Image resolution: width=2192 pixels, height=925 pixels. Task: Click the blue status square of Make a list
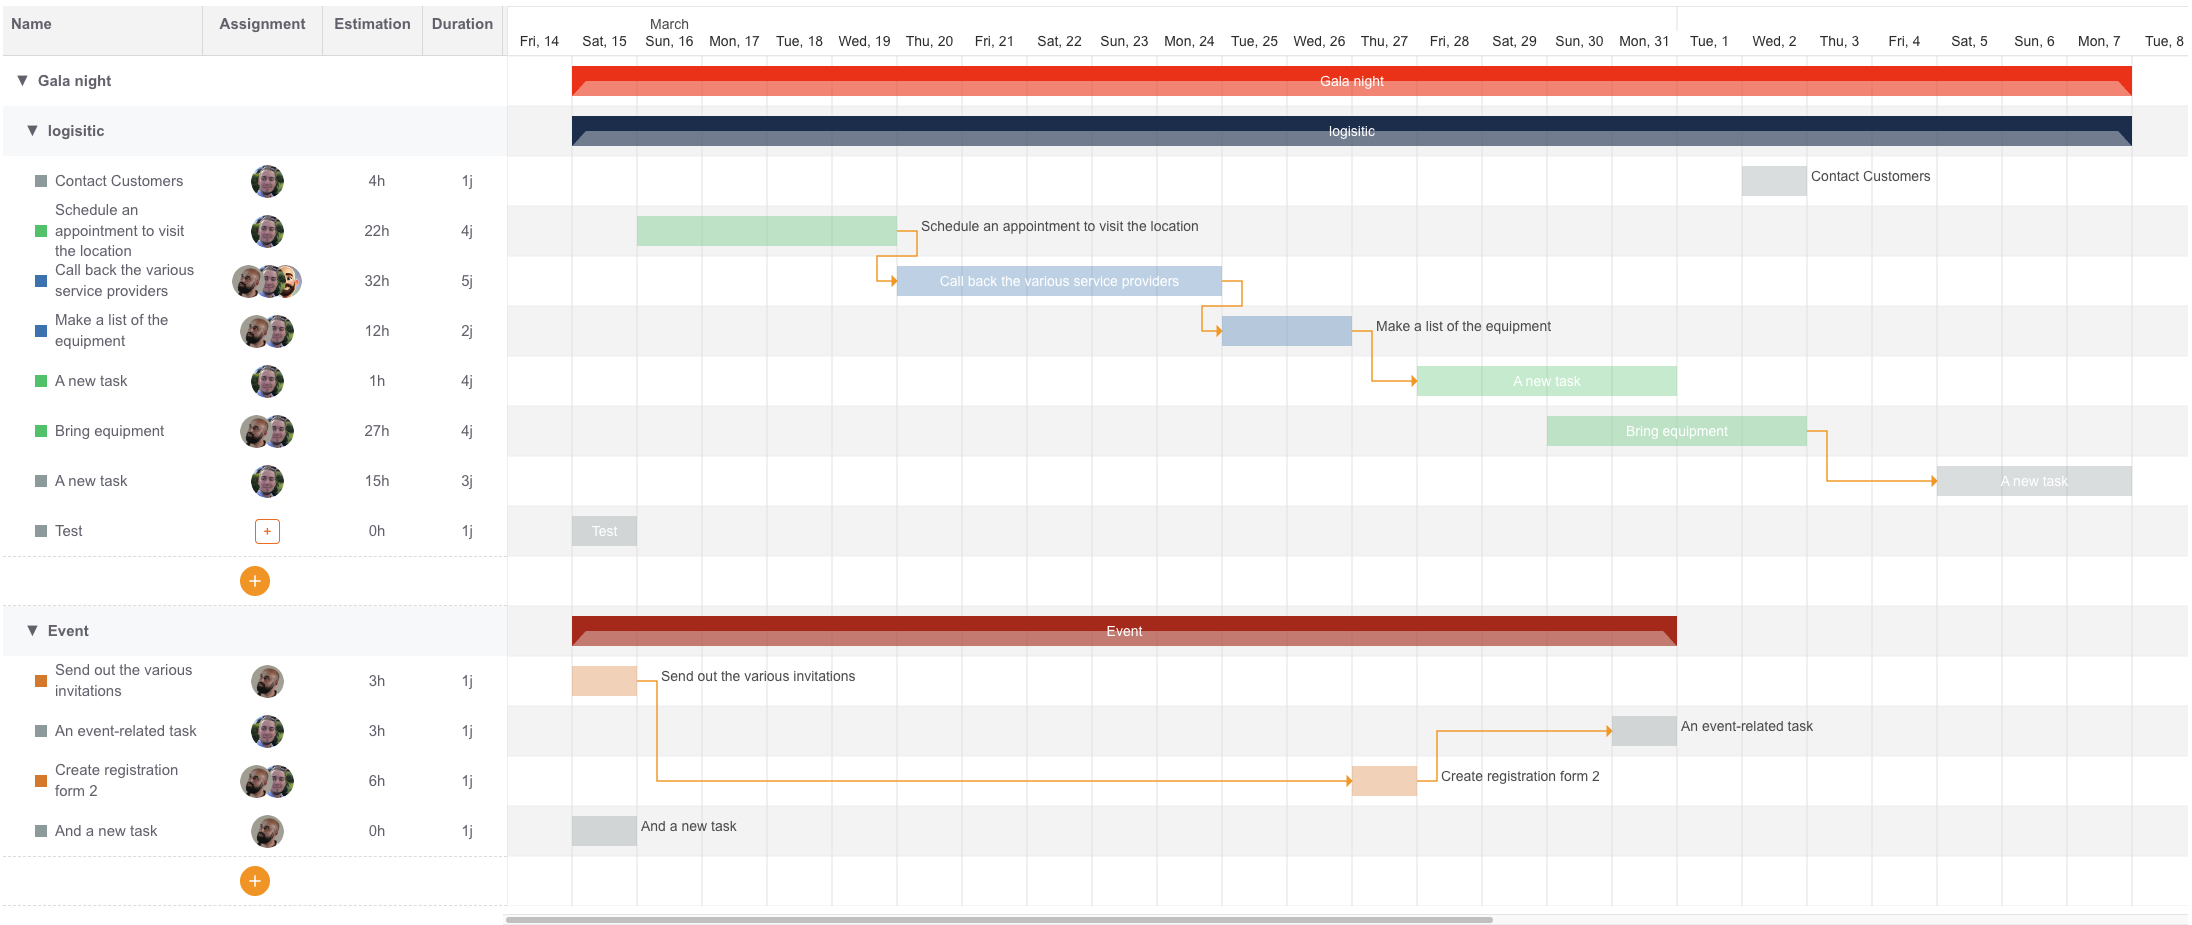(41, 331)
